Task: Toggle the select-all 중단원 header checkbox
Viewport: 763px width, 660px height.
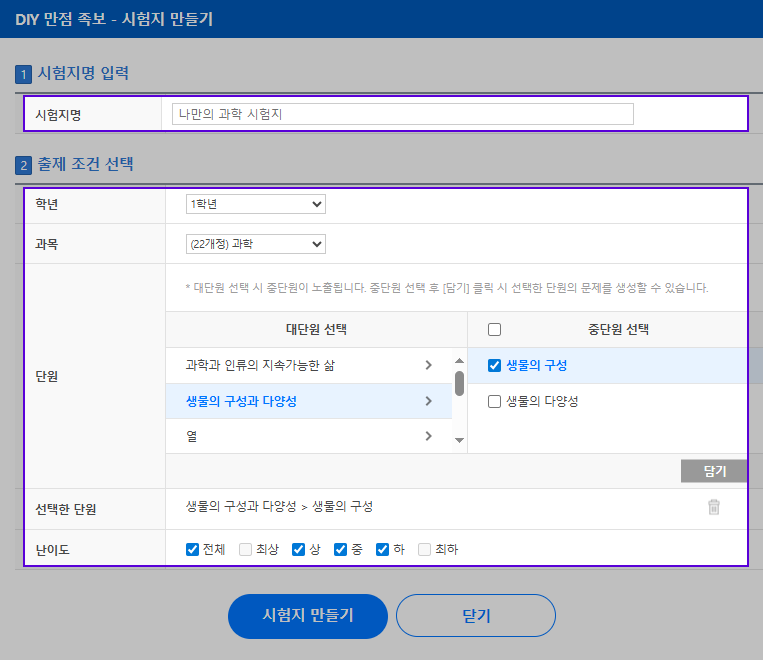Action: tap(494, 330)
